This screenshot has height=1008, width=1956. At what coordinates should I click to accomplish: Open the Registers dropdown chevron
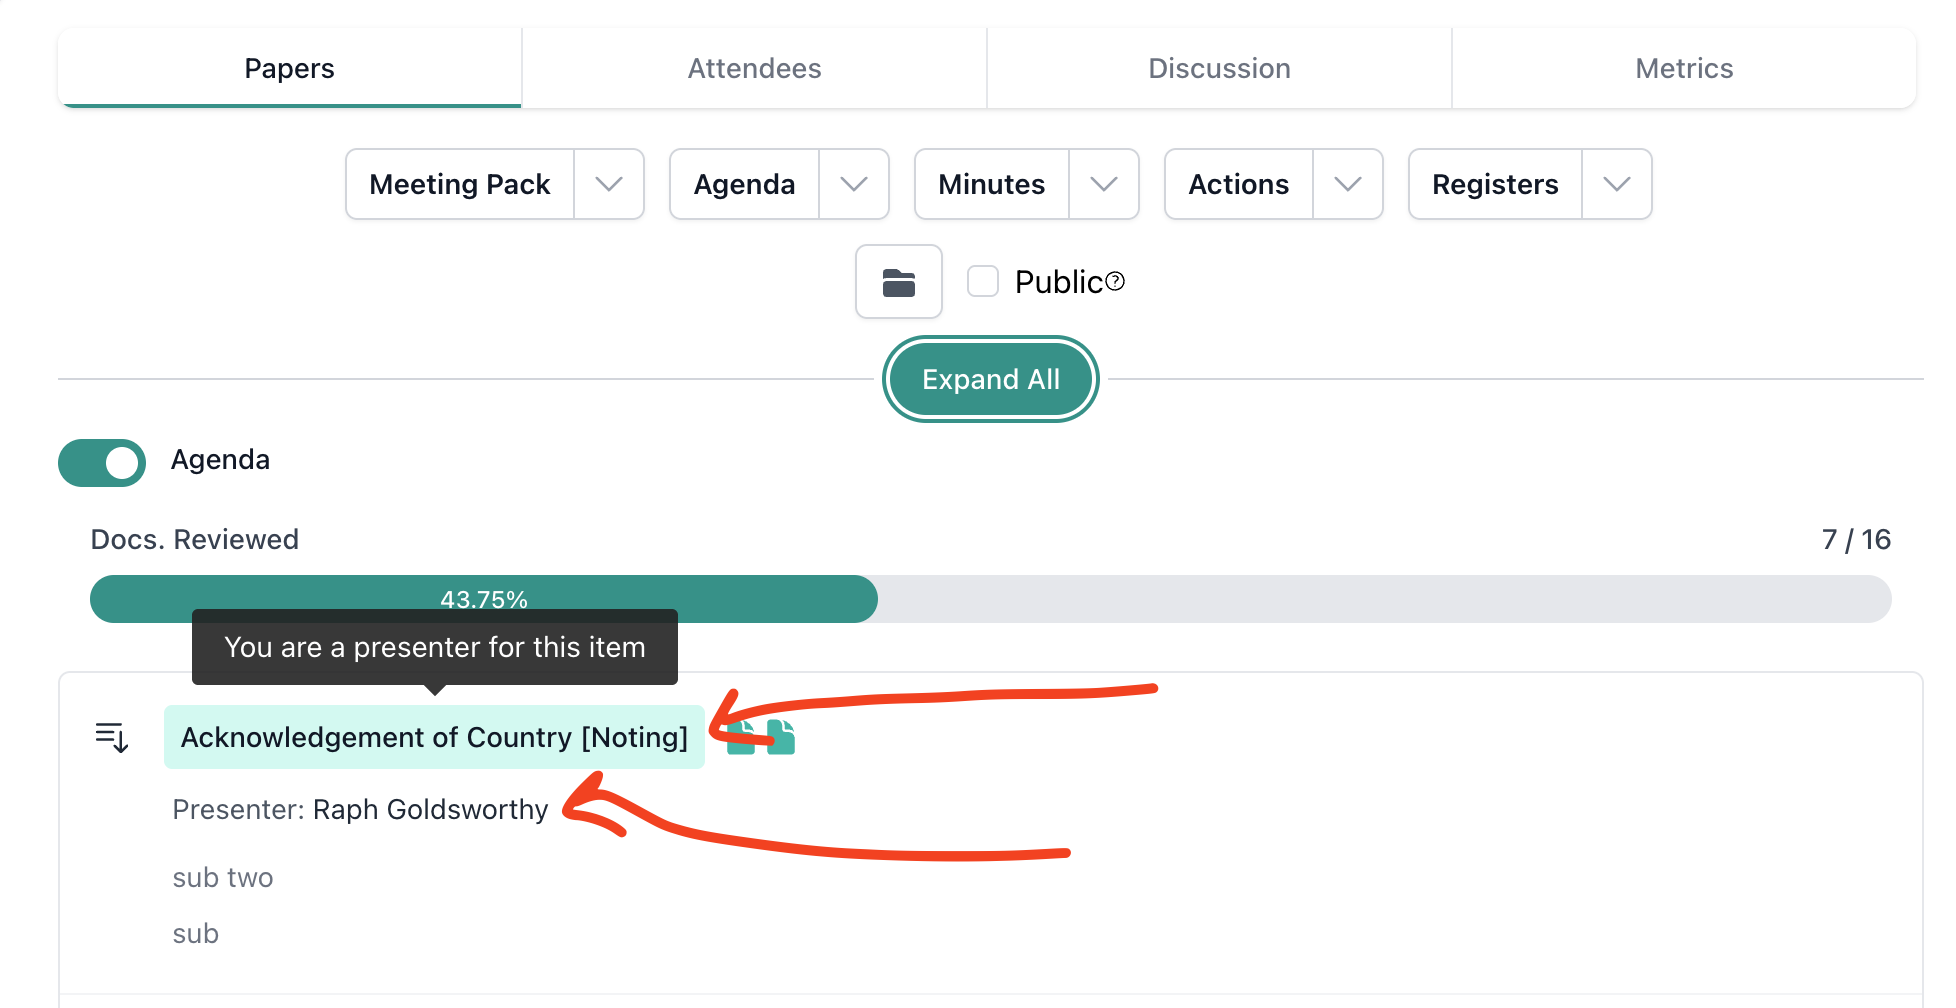pos(1617,184)
